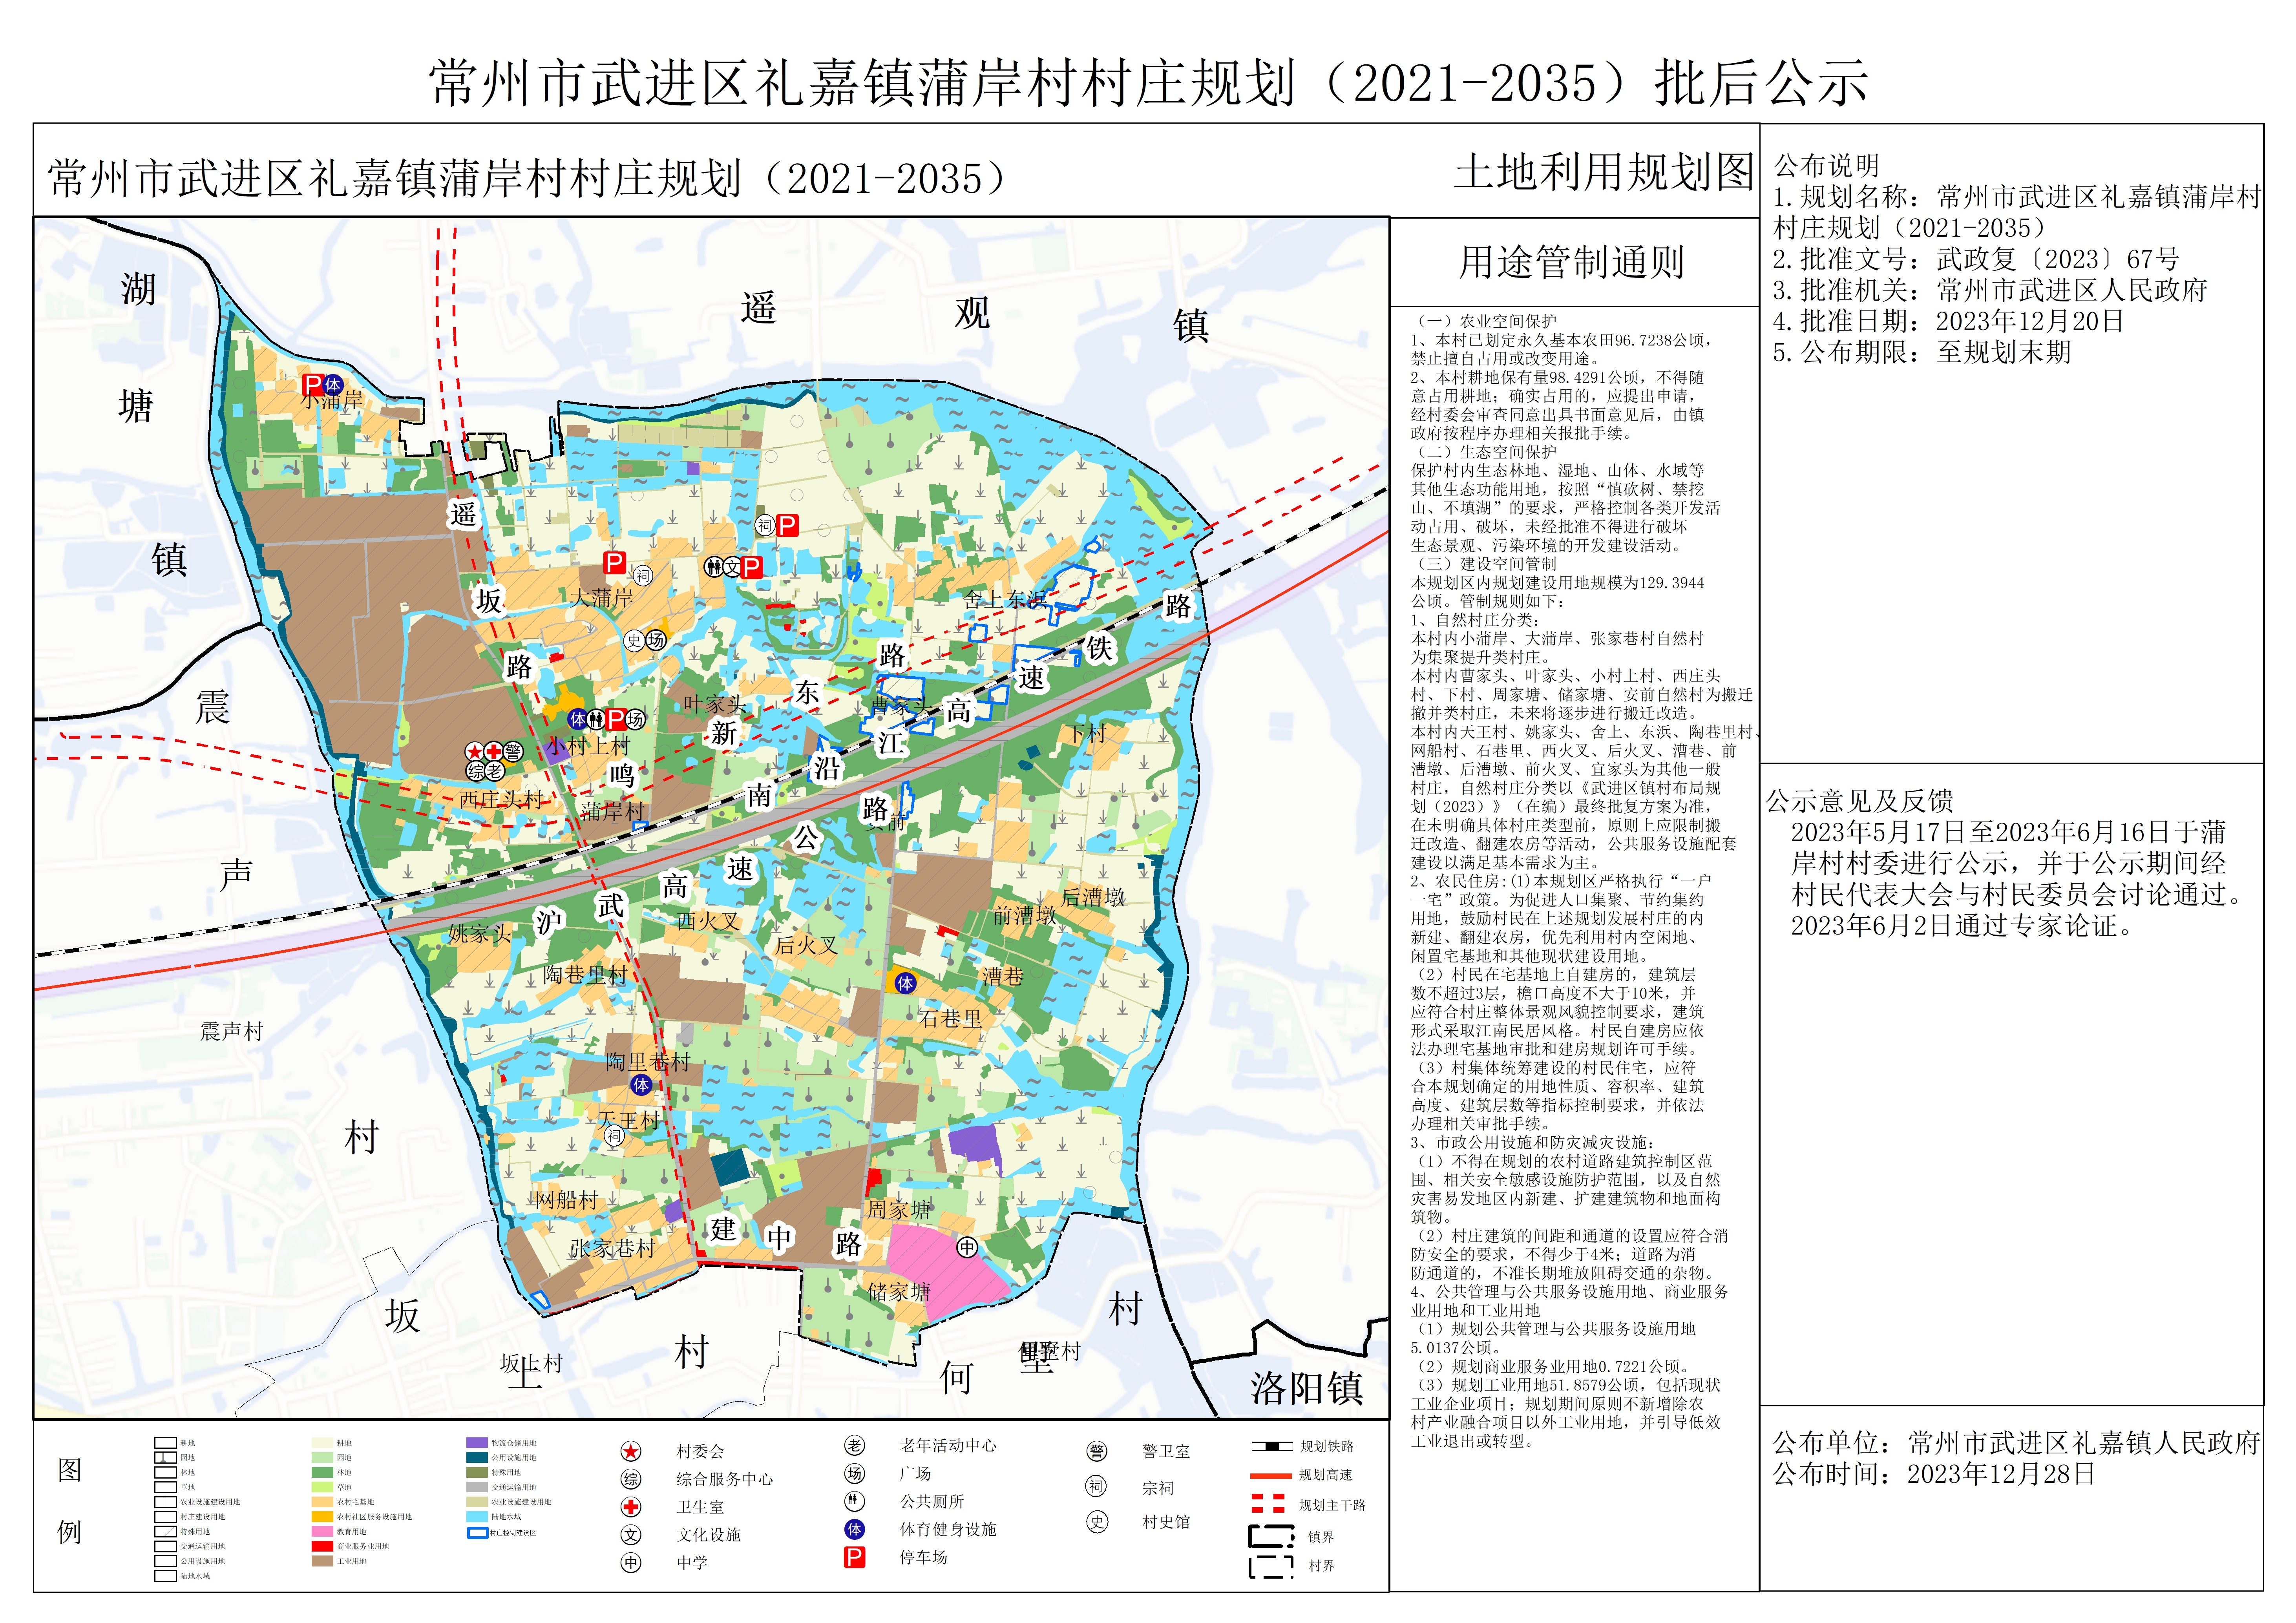The width and height of the screenshot is (2296, 1623).
Task: Click the 批准日期 2023年12月20日 line
Action: (x=1948, y=321)
